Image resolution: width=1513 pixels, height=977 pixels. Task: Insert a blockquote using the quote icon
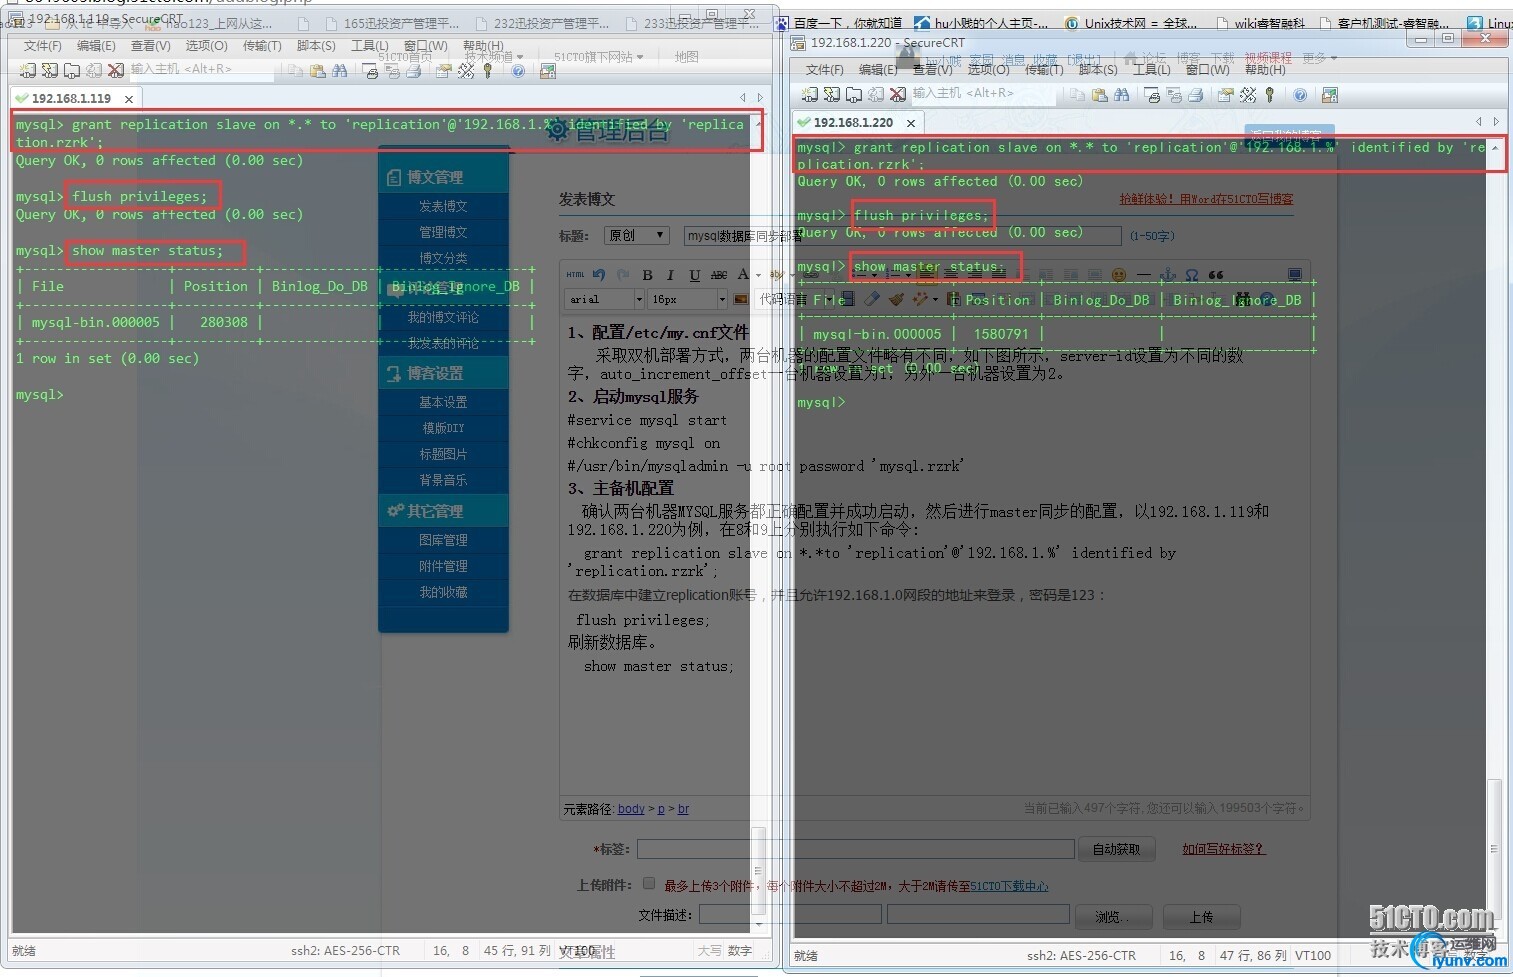click(1214, 274)
